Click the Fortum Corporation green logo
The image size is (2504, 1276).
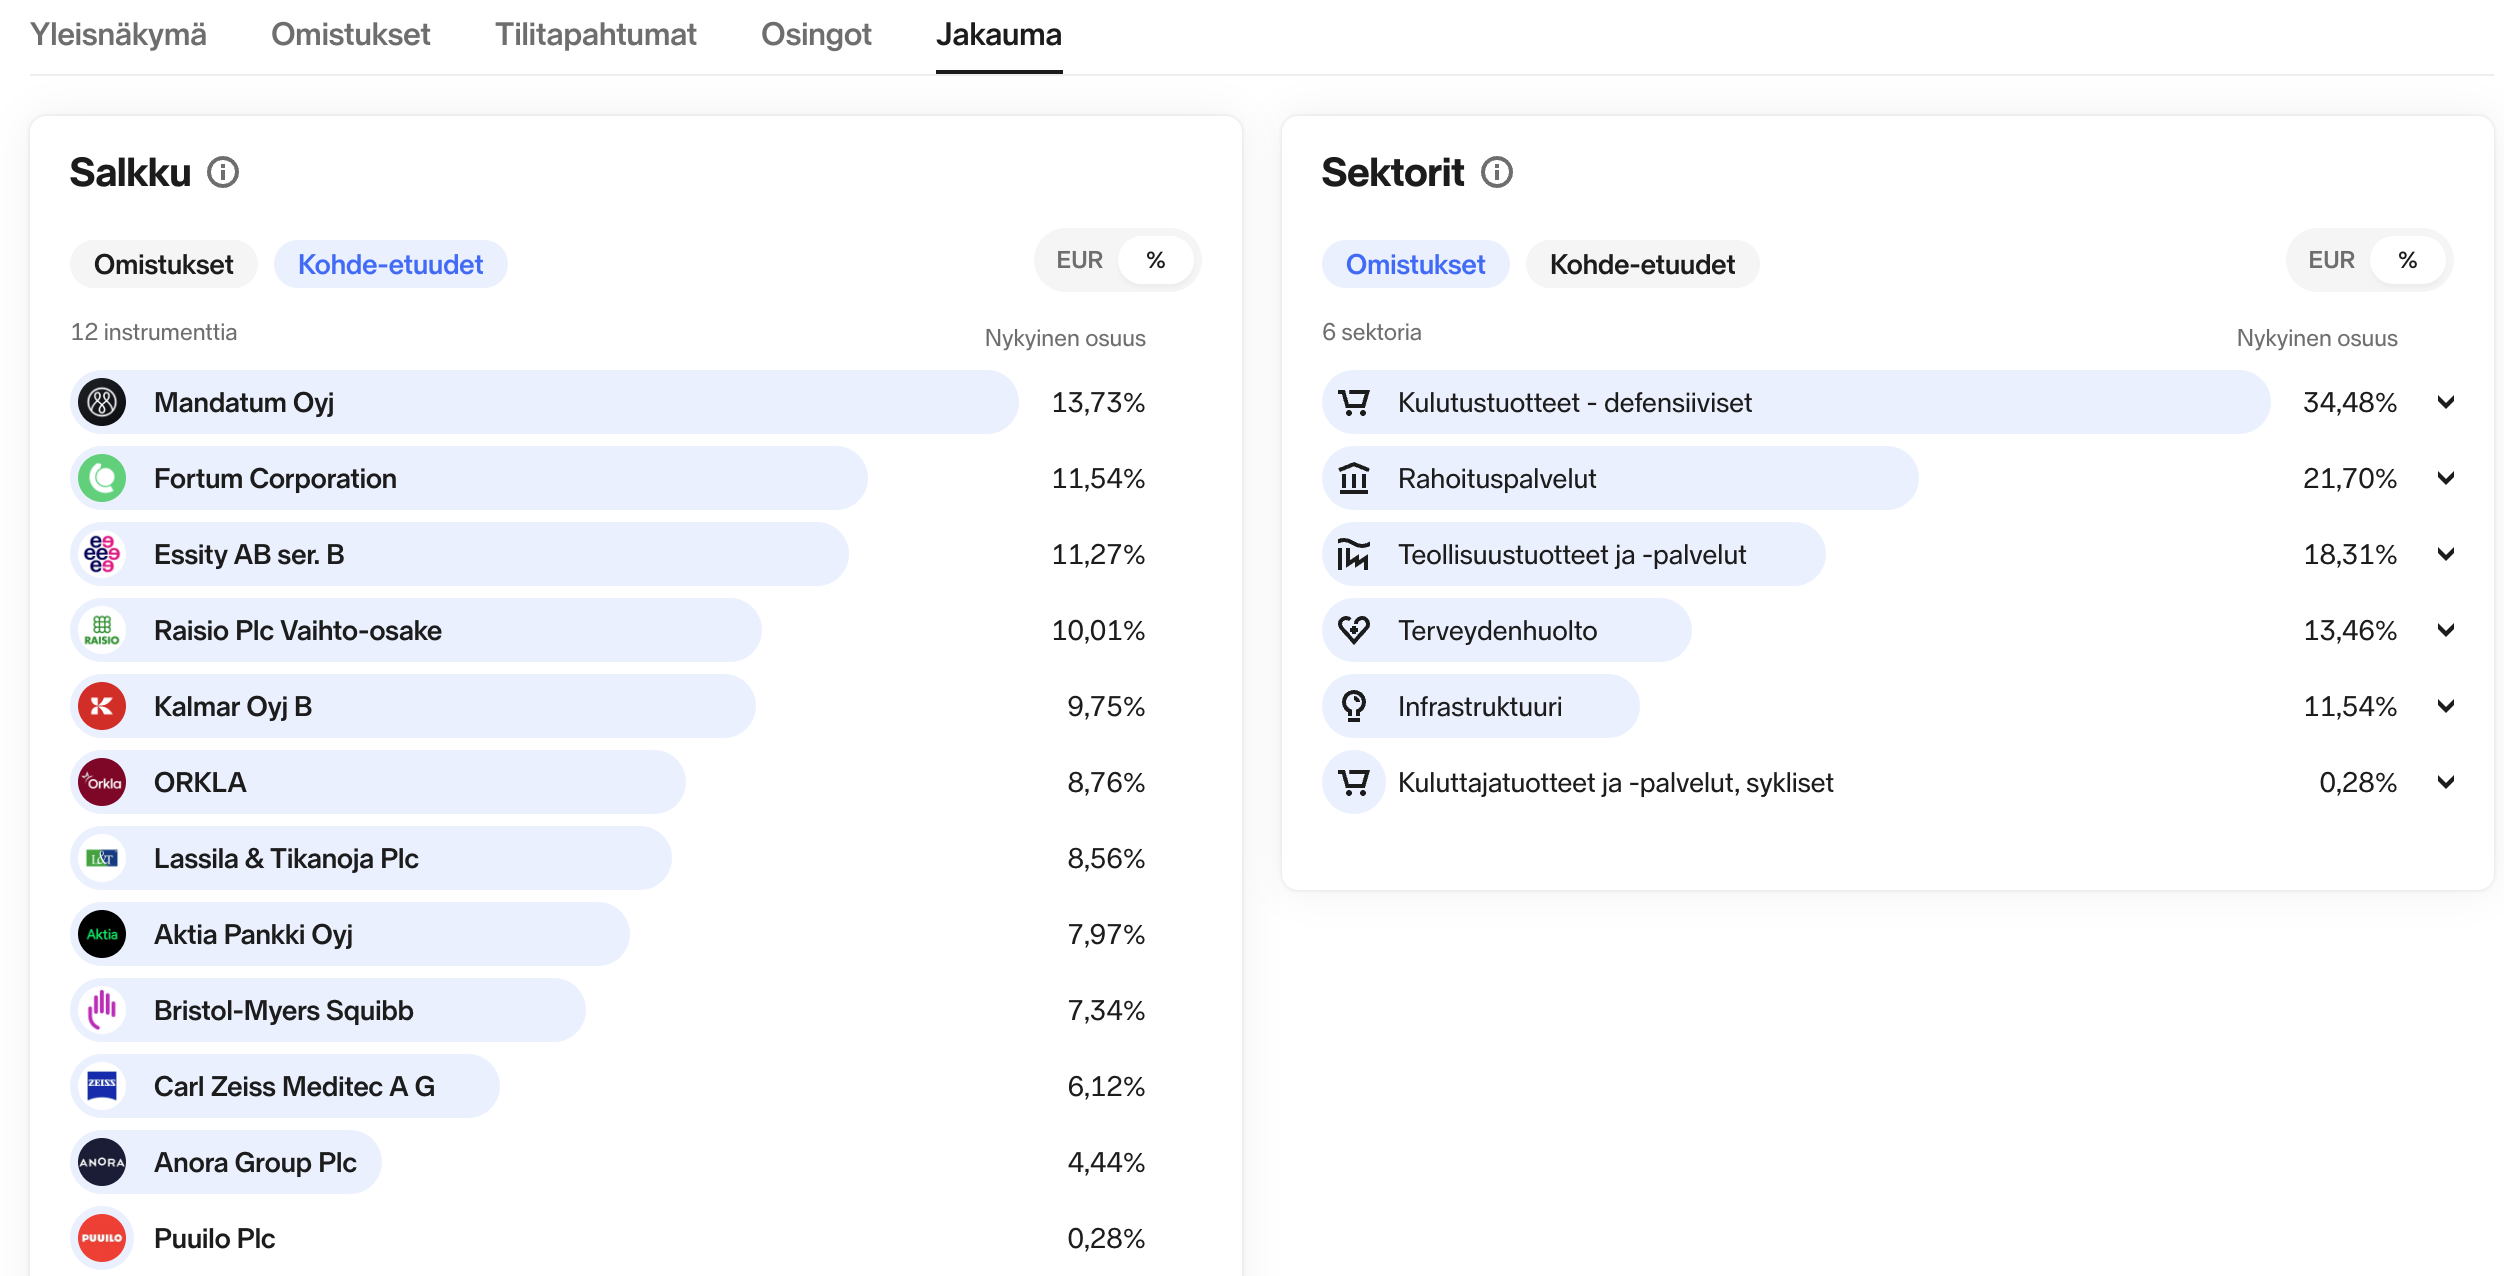pyautogui.click(x=102, y=478)
